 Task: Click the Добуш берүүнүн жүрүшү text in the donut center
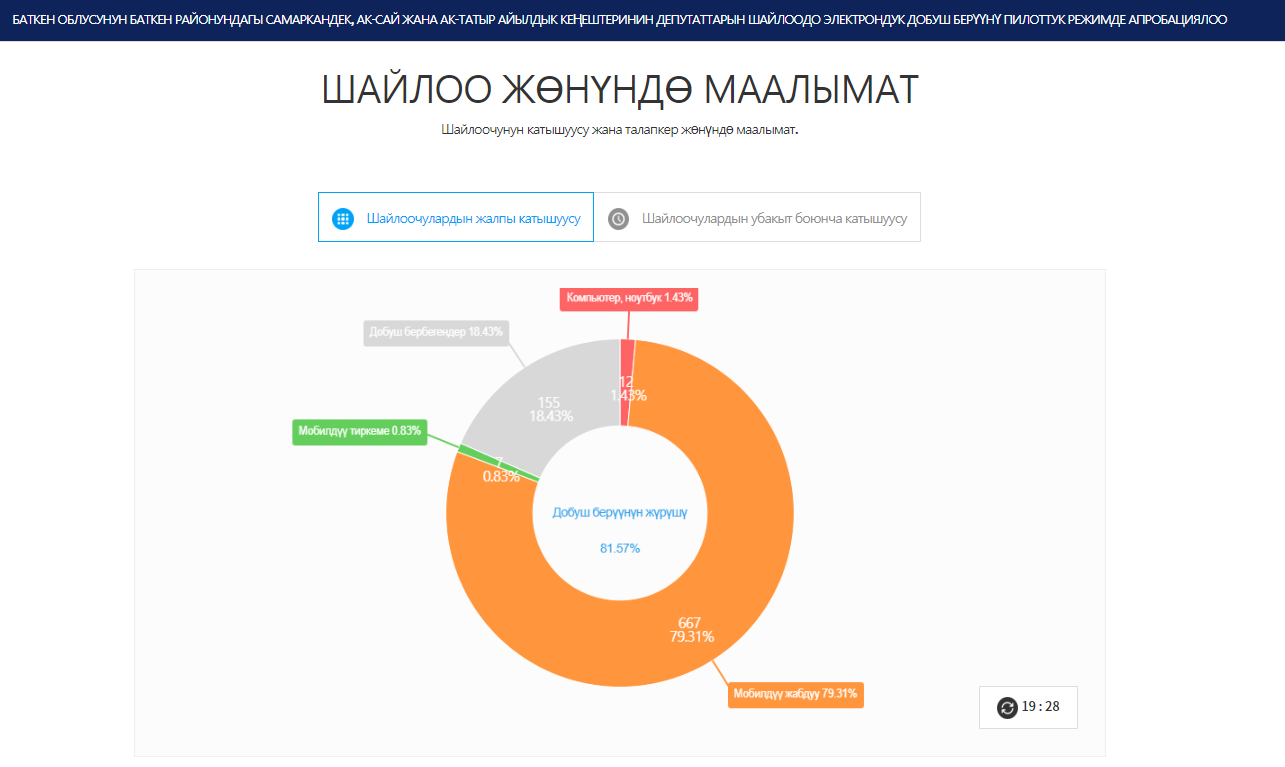point(620,512)
